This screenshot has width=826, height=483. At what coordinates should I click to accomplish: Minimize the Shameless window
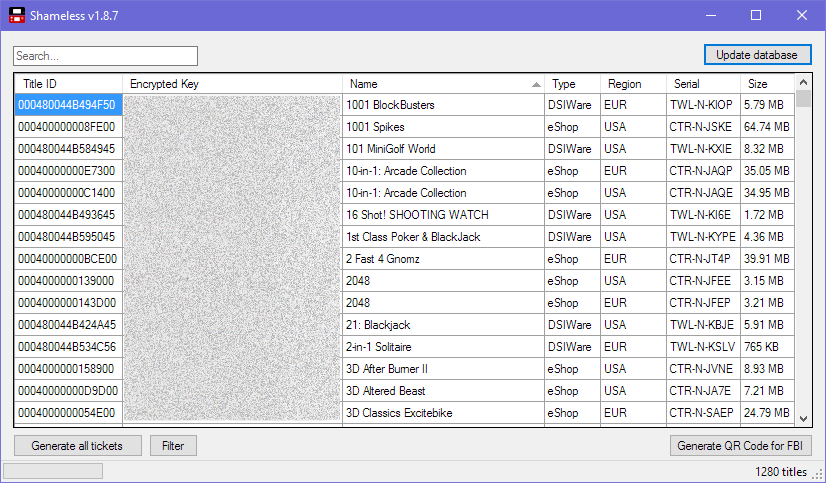click(x=711, y=15)
